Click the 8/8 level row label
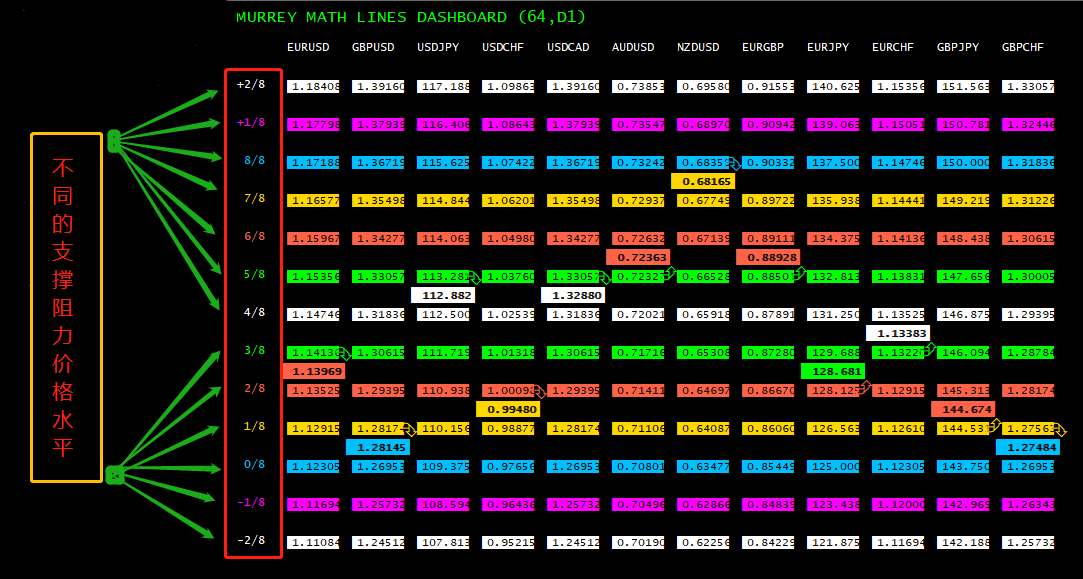The image size is (1083, 579). 252,161
